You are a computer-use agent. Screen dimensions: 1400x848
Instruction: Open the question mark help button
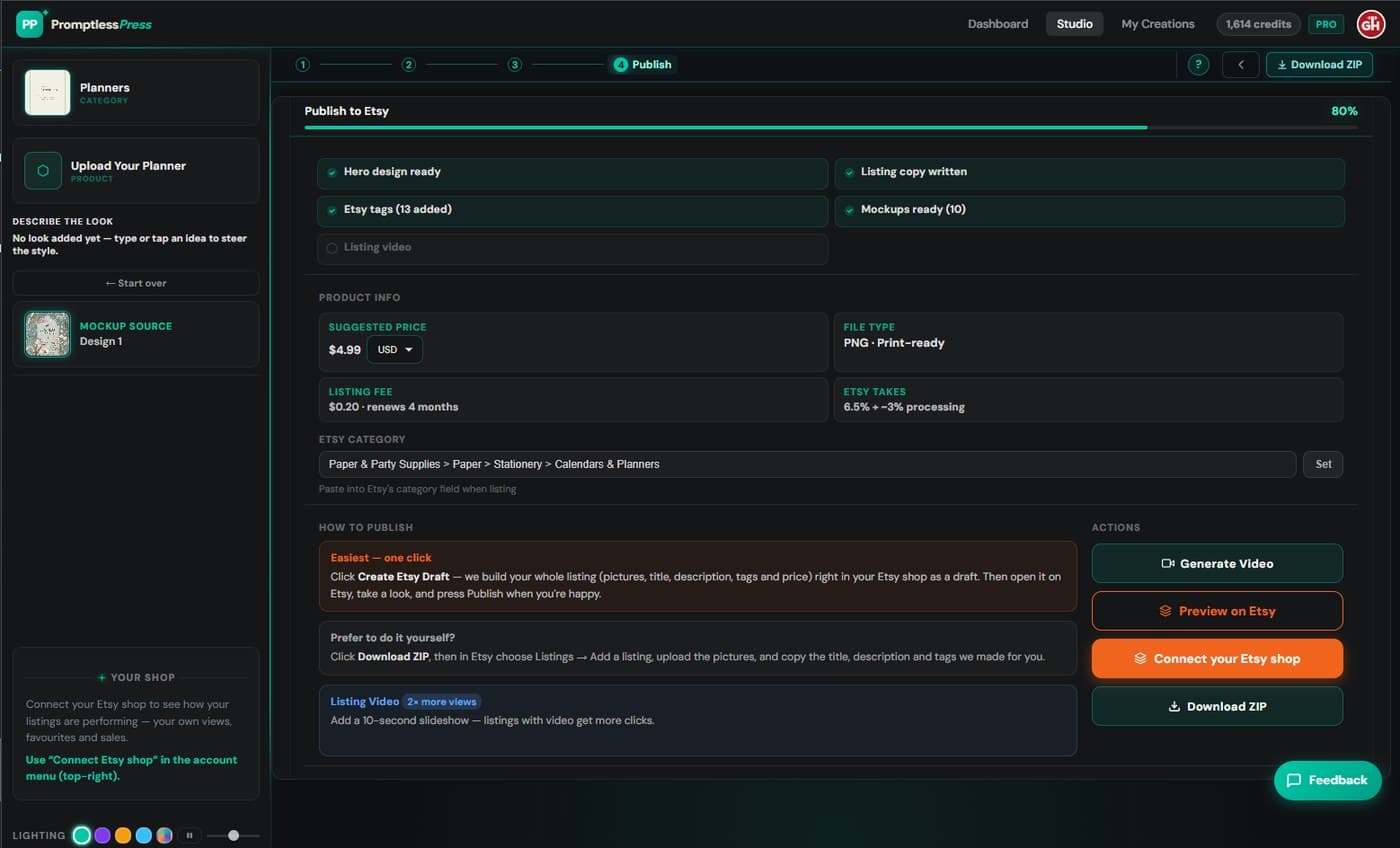(x=1198, y=65)
